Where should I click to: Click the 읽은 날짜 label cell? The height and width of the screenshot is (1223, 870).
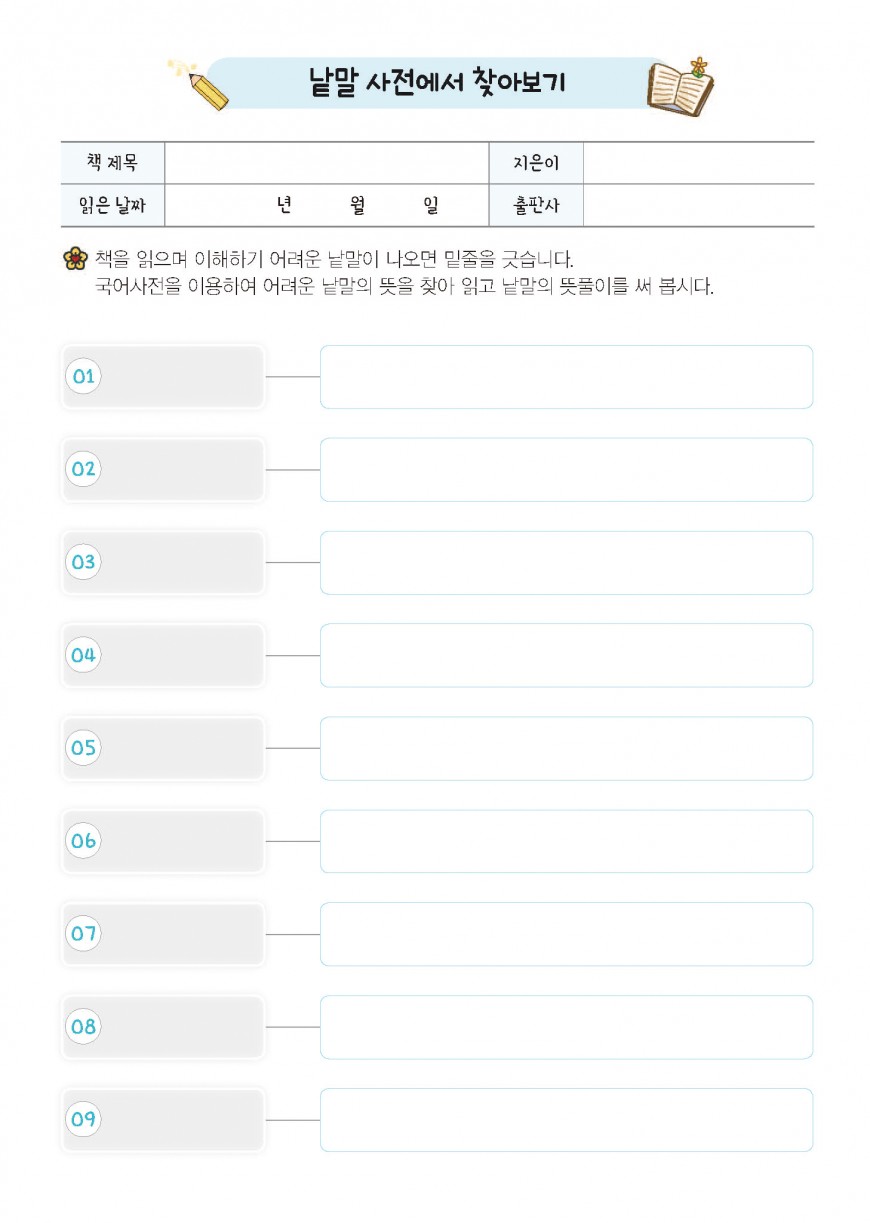[x=112, y=206]
